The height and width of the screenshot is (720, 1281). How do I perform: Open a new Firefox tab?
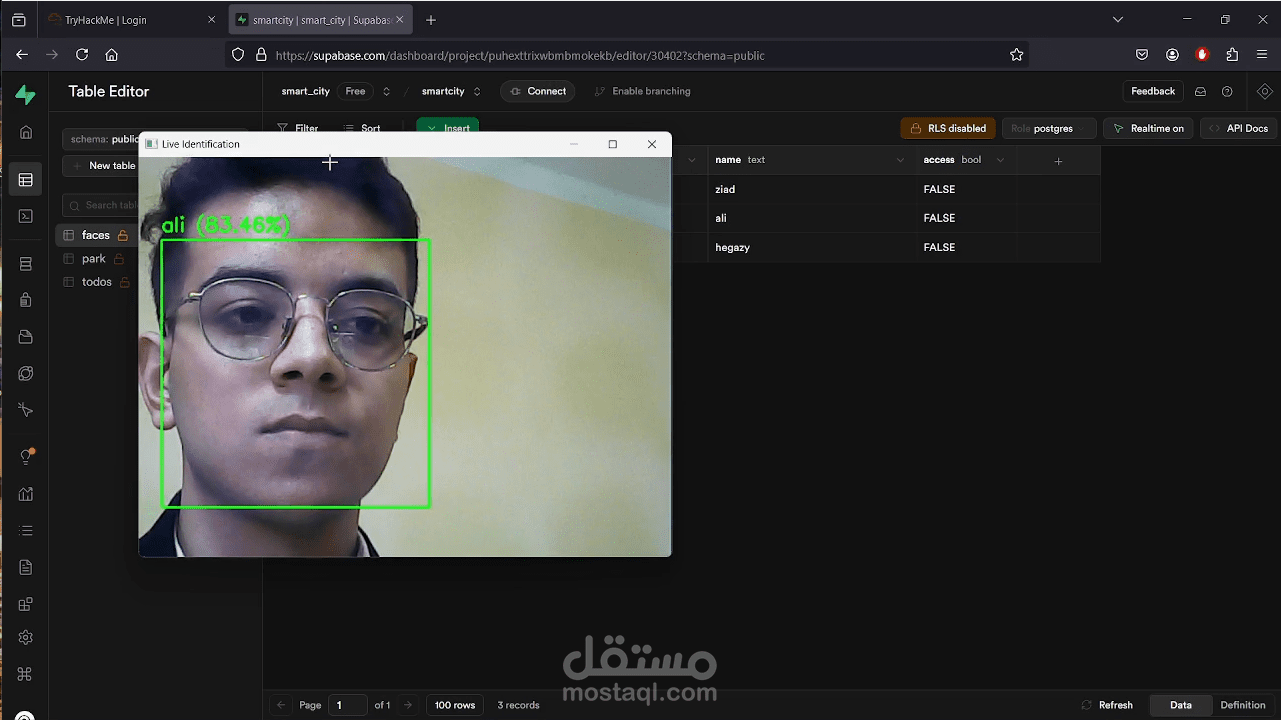(431, 20)
